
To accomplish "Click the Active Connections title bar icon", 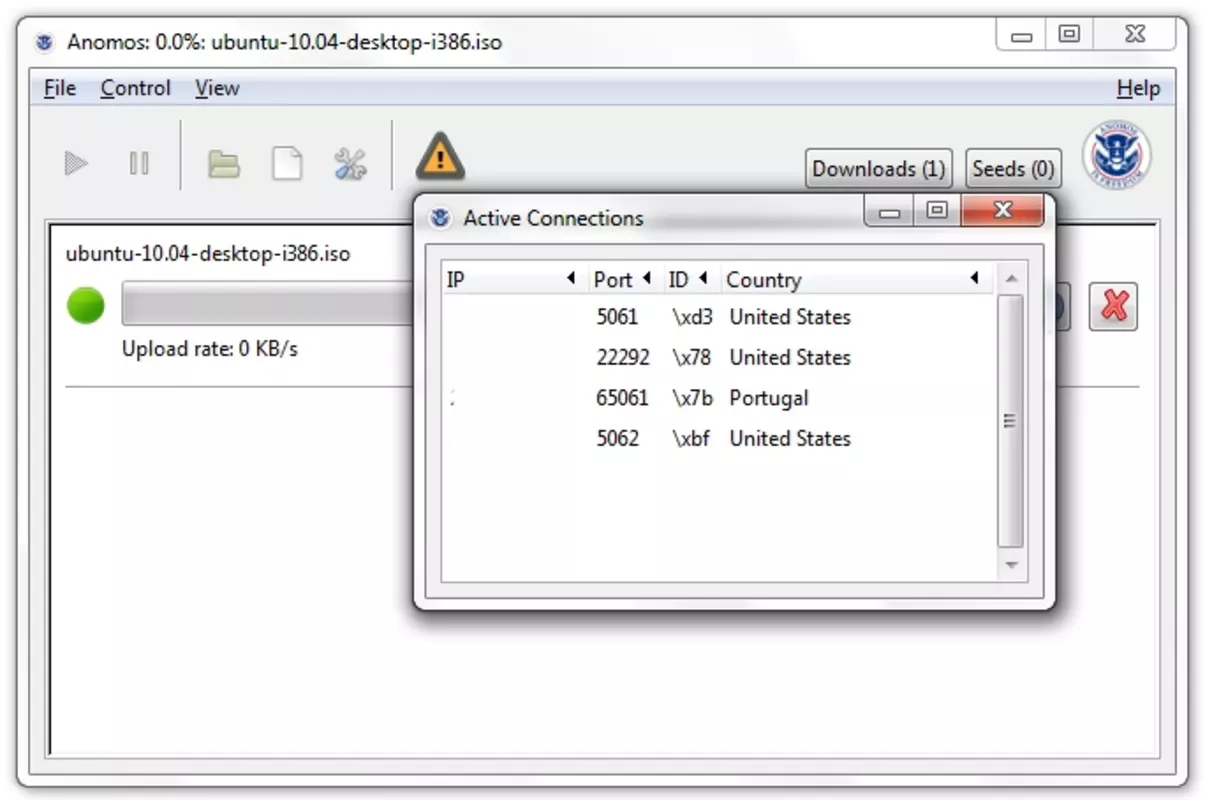I will 440,218.
